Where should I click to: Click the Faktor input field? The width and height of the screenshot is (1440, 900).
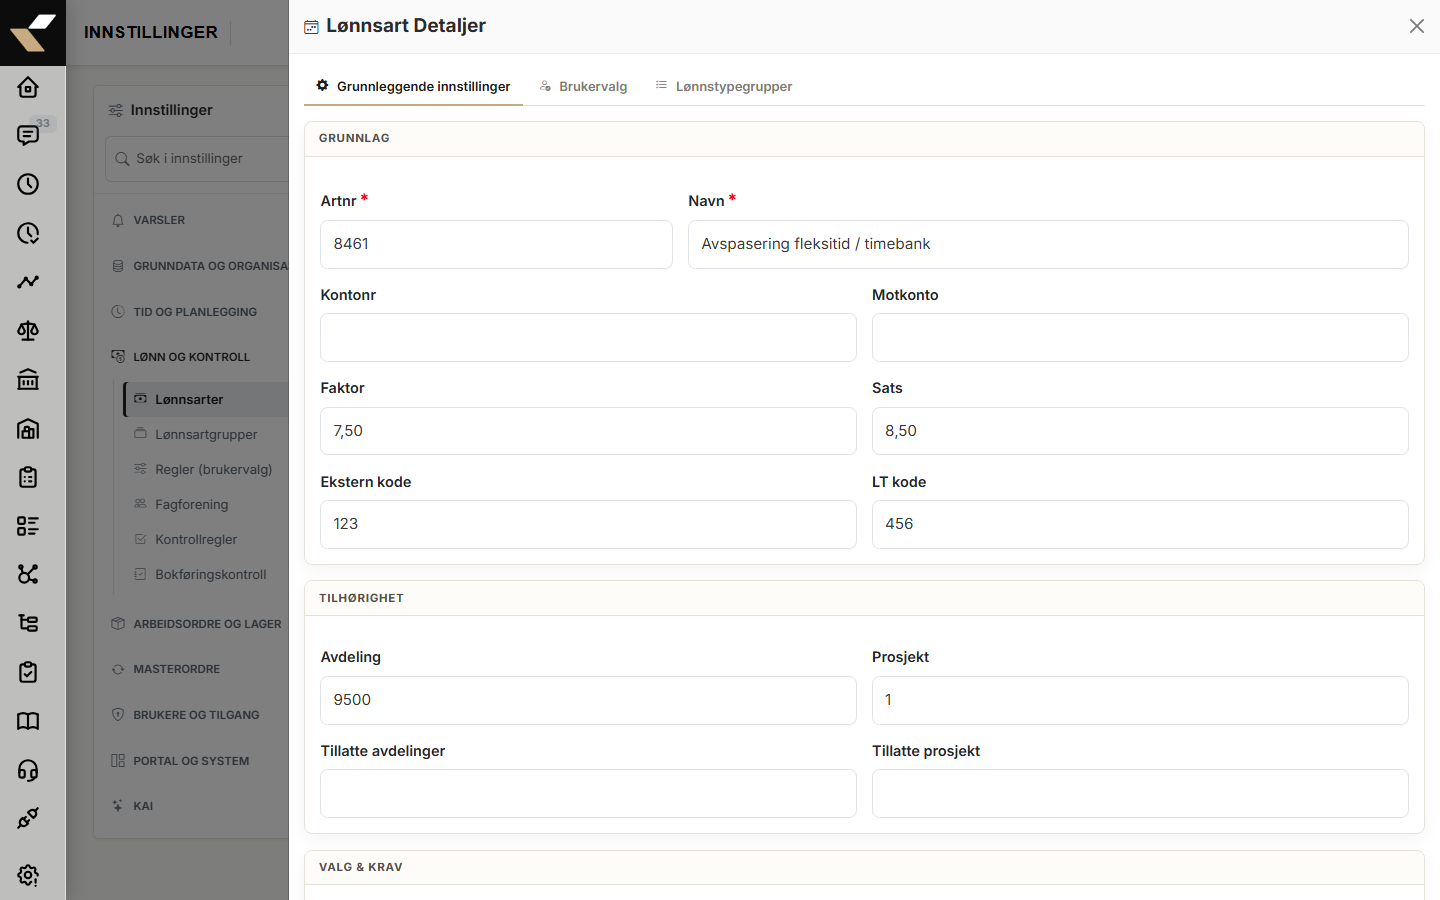tap(588, 431)
